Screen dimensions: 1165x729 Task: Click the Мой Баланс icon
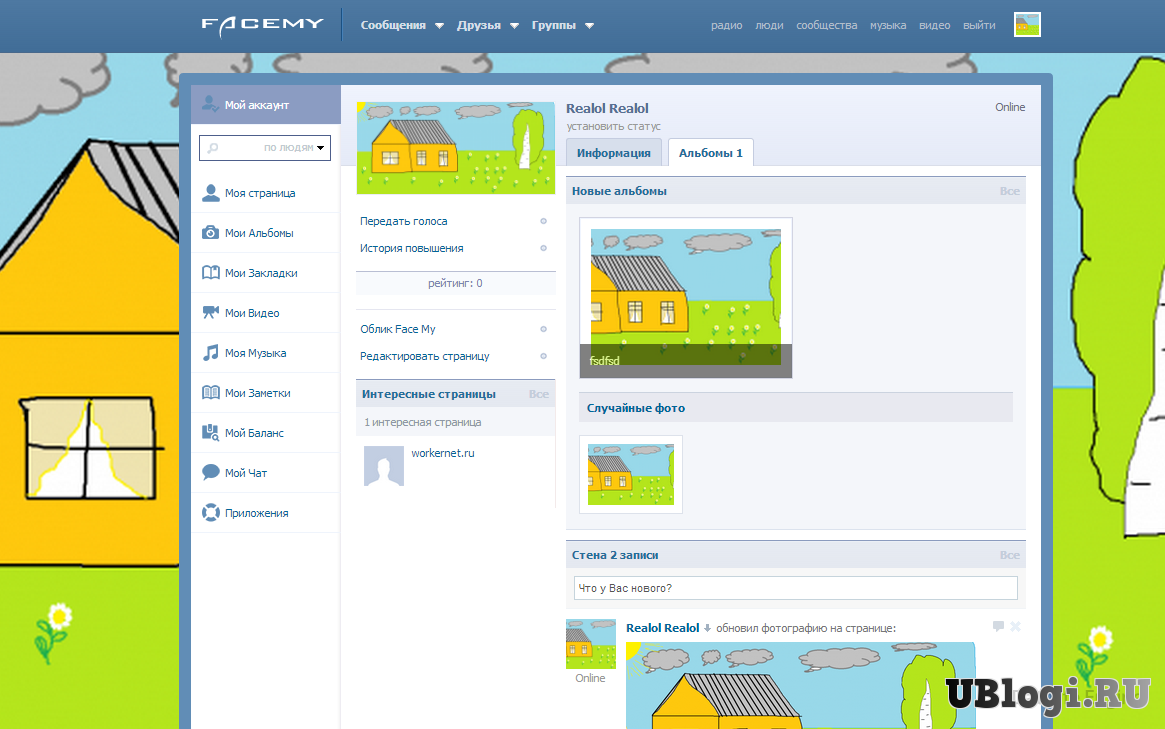(x=211, y=433)
